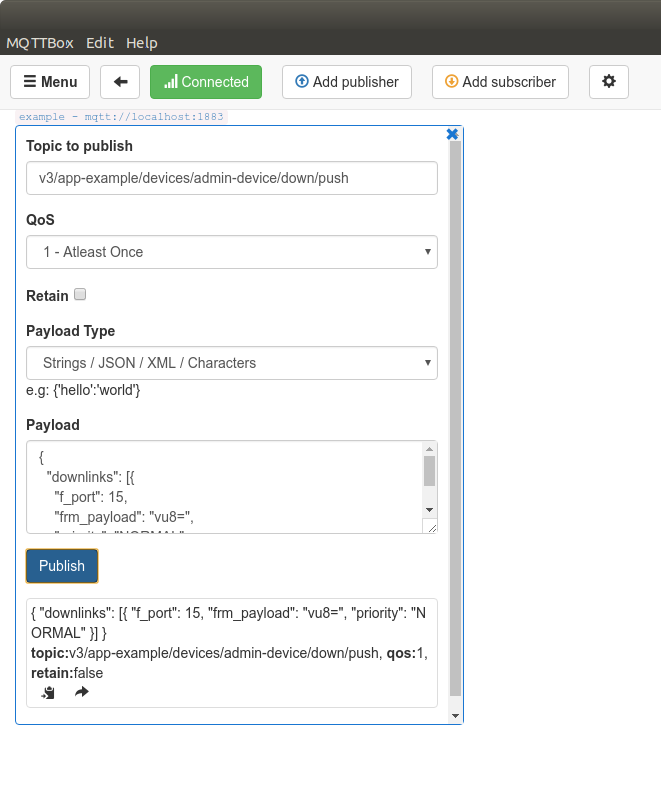
Task: Open the hamburger Menu button
Action: [x=50, y=82]
